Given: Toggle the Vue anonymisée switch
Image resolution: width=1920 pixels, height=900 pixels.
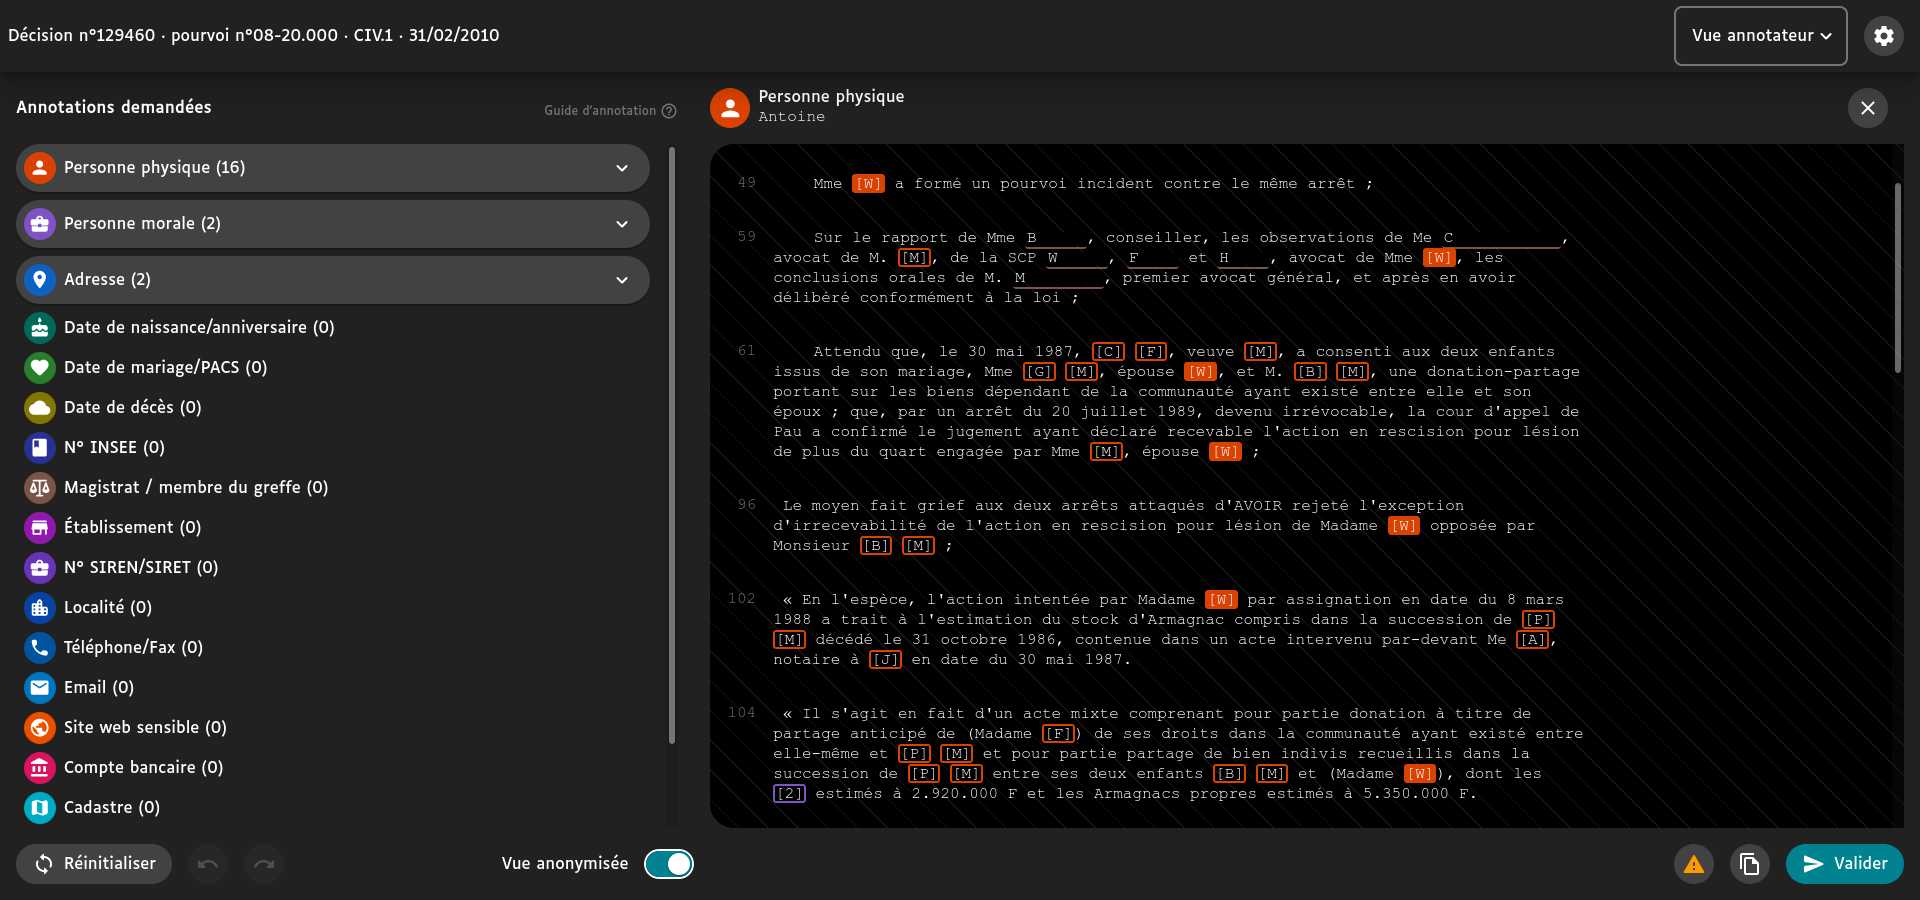Looking at the screenshot, I should 670,864.
